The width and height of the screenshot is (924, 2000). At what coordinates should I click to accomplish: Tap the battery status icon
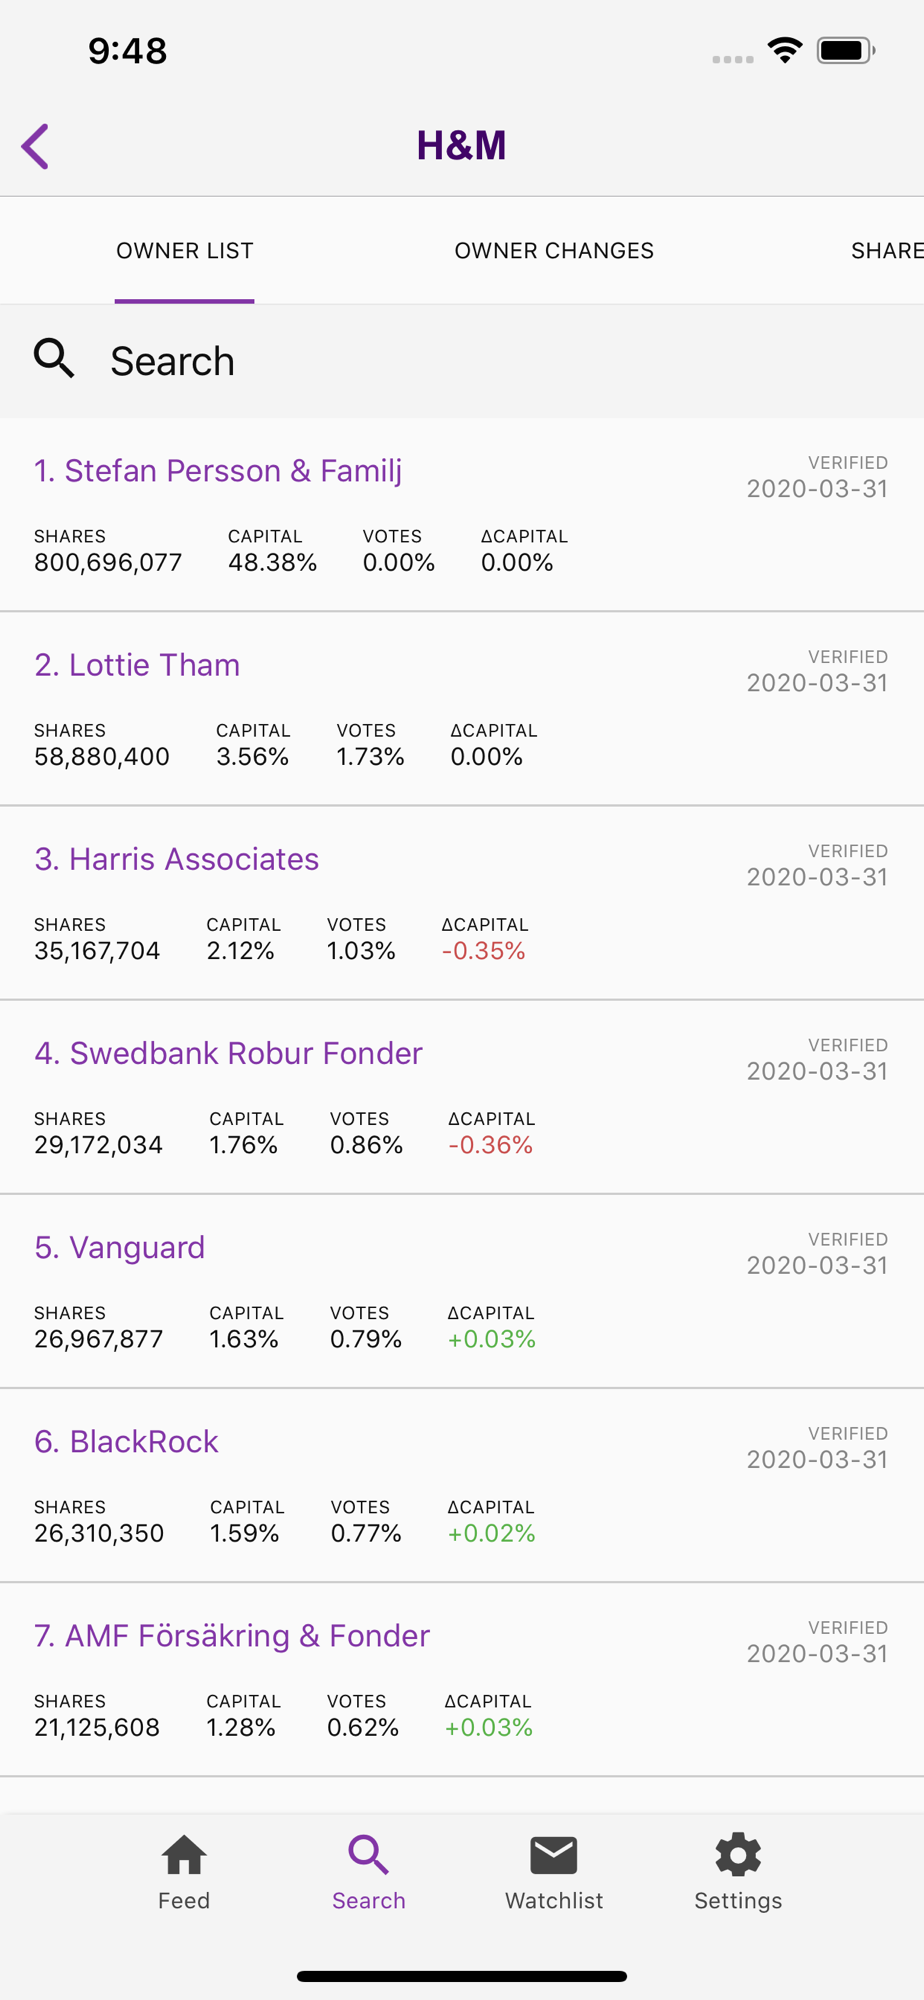(x=846, y=50)
